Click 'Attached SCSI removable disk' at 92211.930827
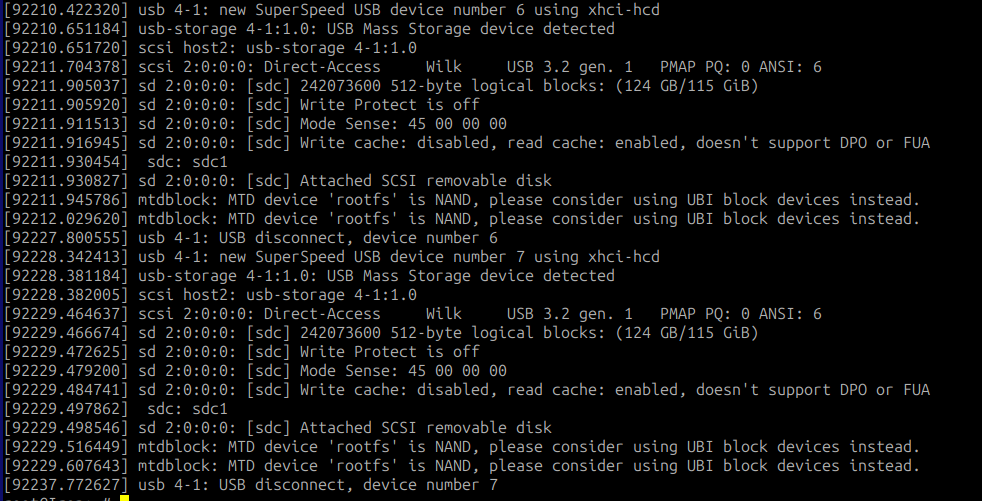The height and width of the screenshot is (501, 982). (x=426, y=181)
